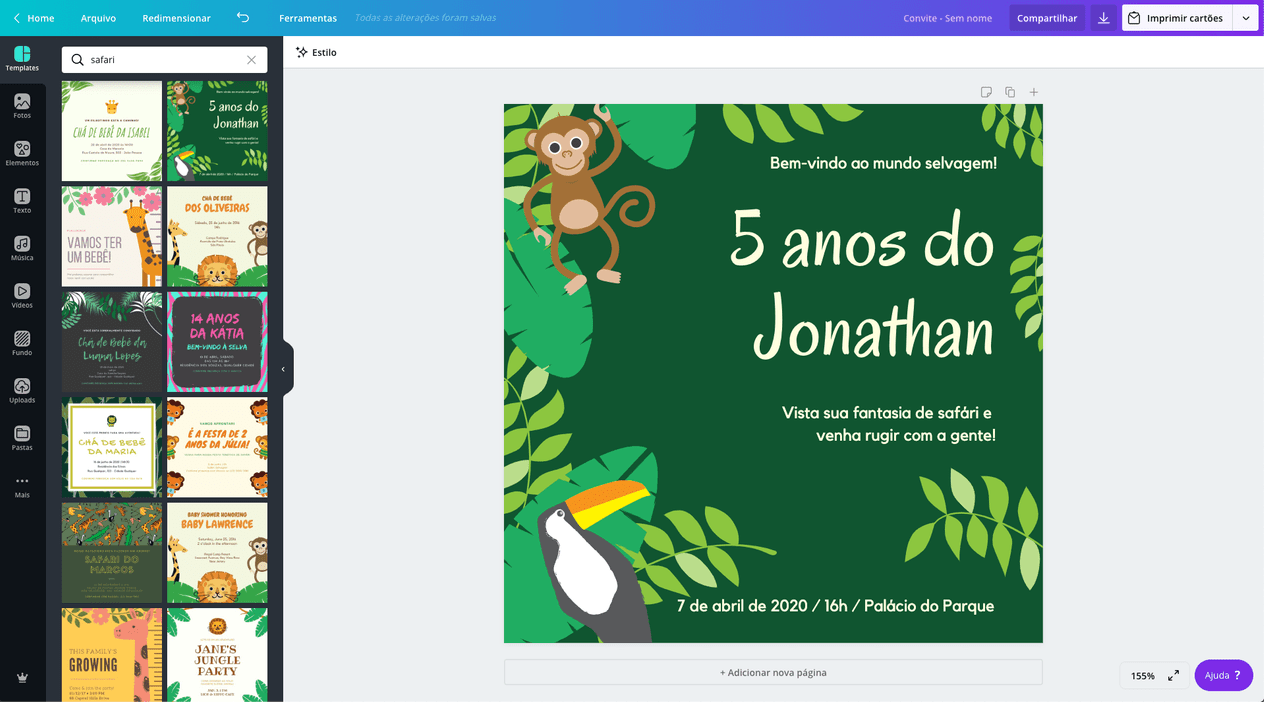Image resolution: width=1264 pixels, height=702 pixels.
Task: Select 14 anos da Kátia template
Action: 217,342
